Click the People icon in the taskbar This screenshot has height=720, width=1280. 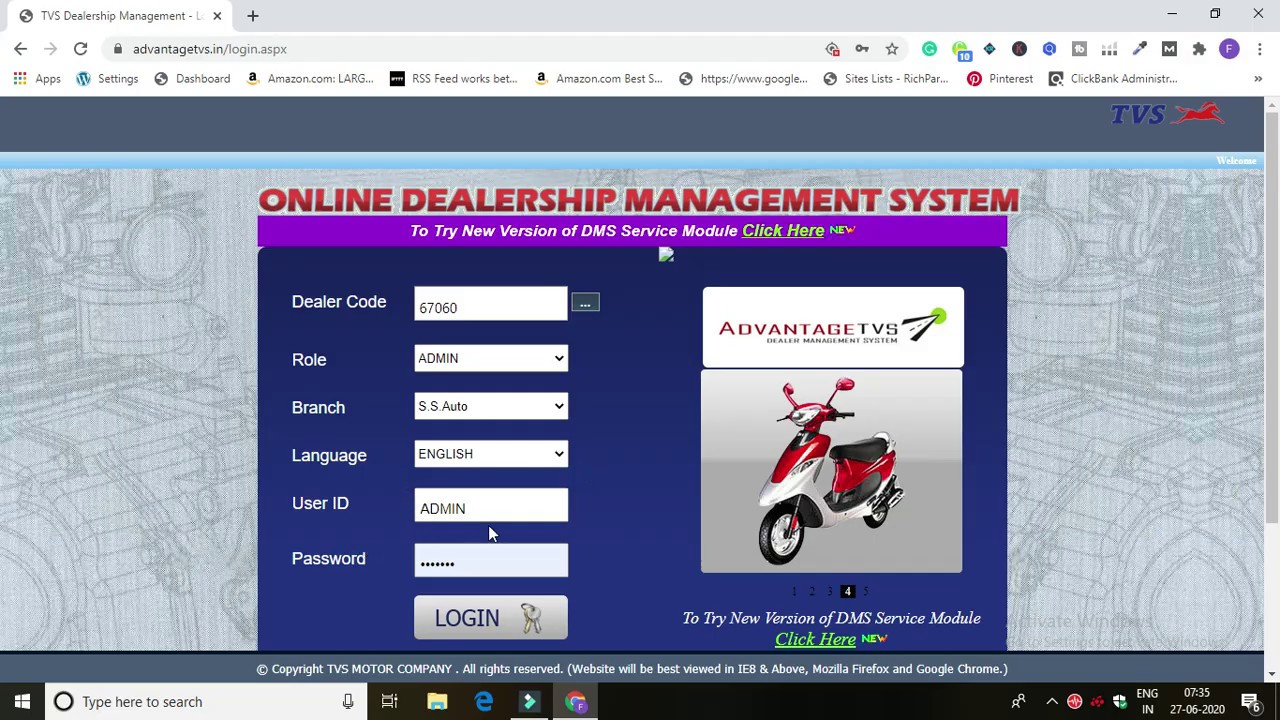coord(1019,702)
